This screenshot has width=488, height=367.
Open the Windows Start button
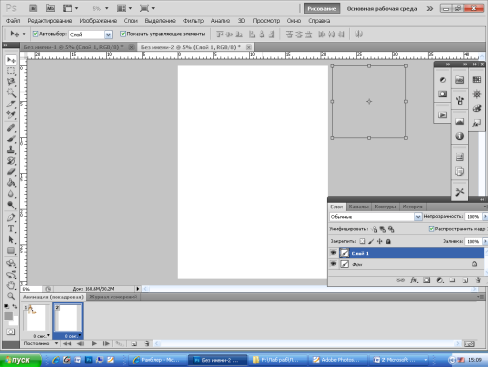point(21,360)
